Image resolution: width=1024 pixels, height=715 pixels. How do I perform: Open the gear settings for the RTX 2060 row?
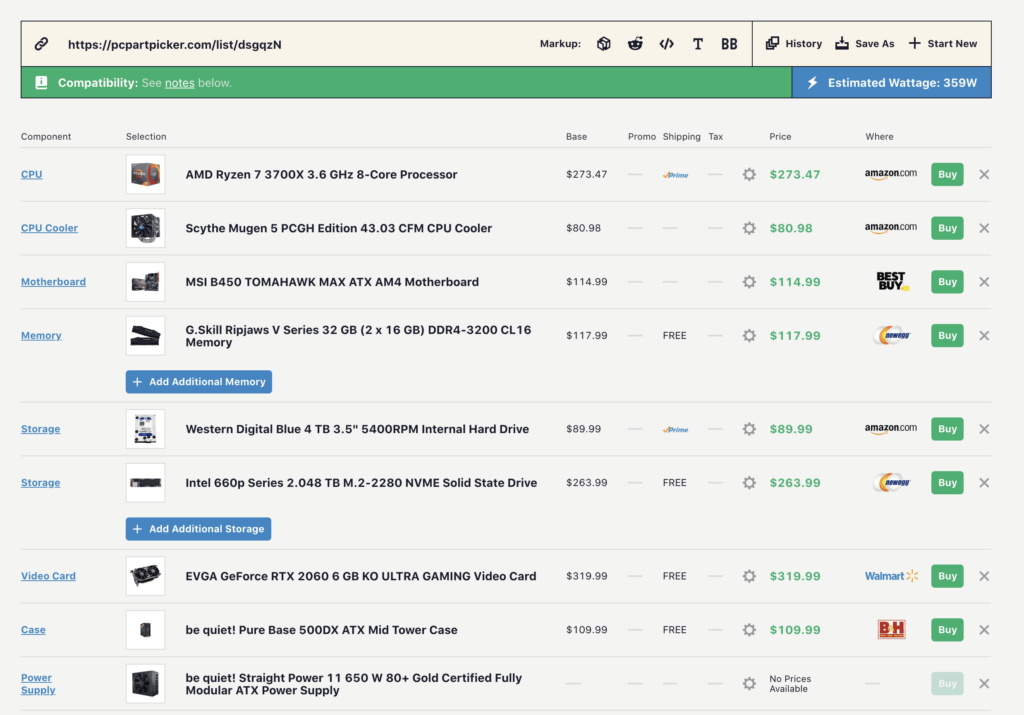pos(749,576)
